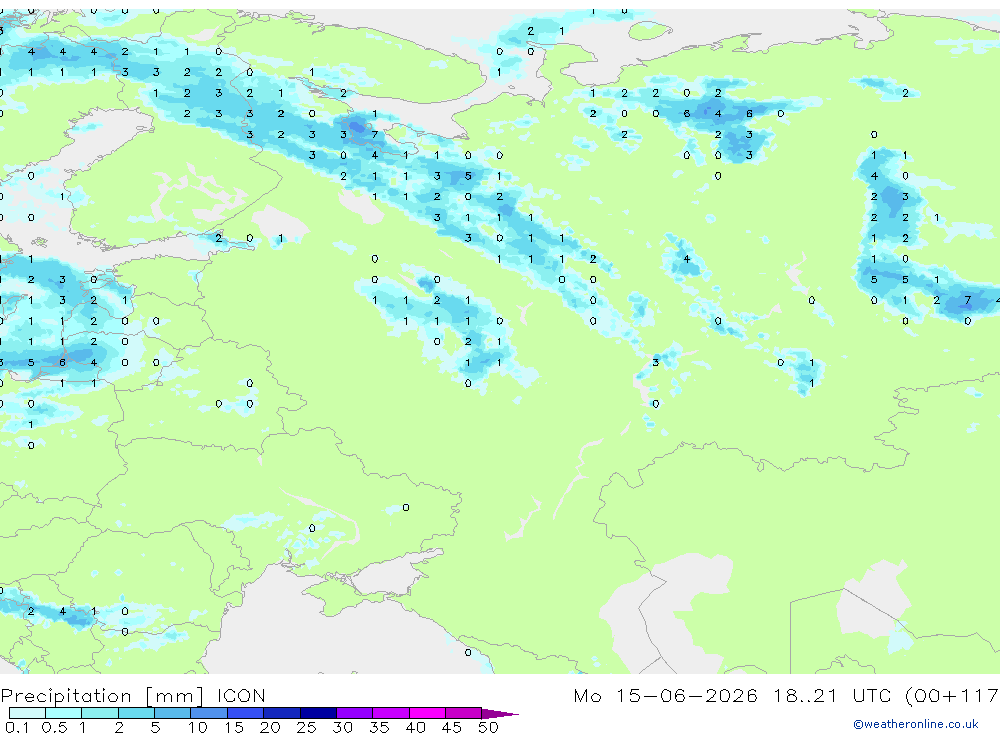Select the 15–20 mm legend color swatch
The width and height of the screenshot is (1000, 733).
(x=246, y=713)
